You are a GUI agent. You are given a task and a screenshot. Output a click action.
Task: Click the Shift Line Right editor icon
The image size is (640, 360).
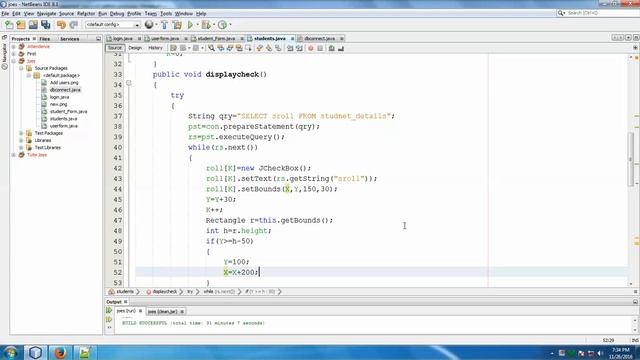pyautogui.click(x=299, y=48)
